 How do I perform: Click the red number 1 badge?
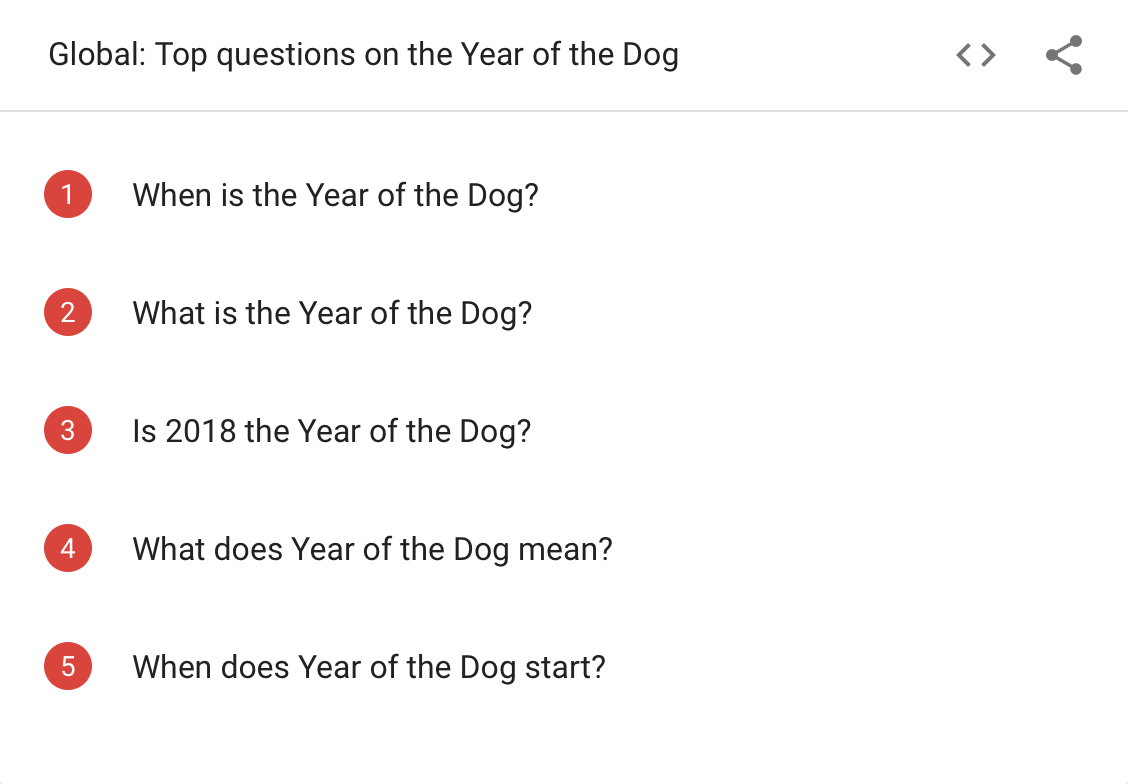[x=68, y=195]
